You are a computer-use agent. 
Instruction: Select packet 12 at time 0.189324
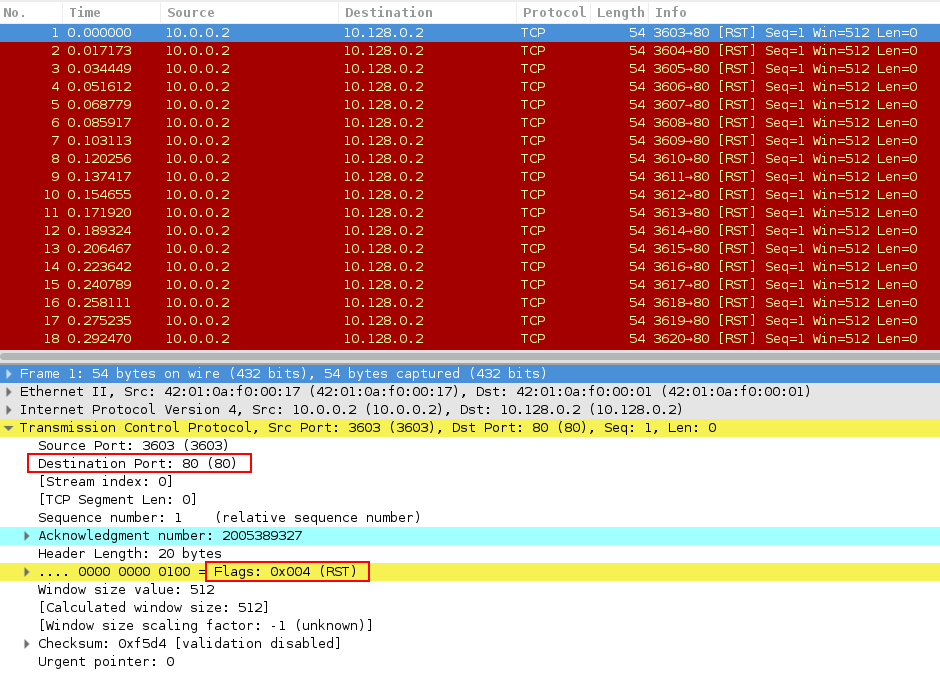470,230
